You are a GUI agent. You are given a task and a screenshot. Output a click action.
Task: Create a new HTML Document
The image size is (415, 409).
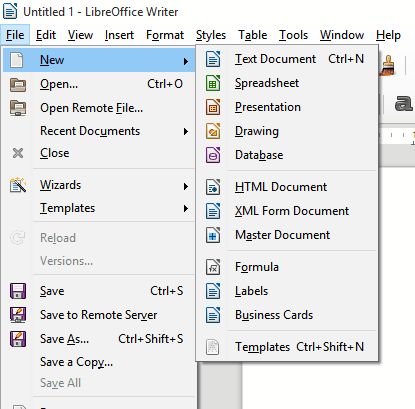[x=287, y=187]
